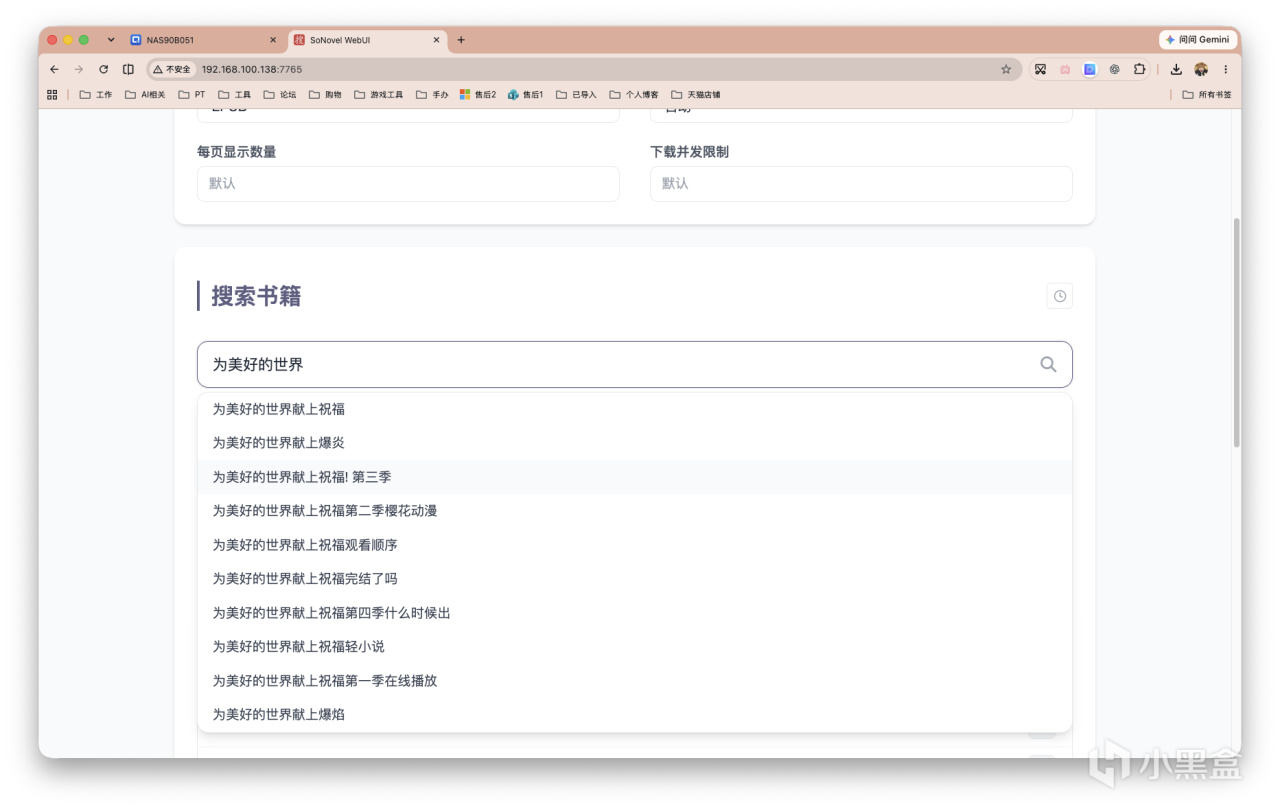This screenshot has height=809, width=1280.
Task: Open the Chrome profile avatar
Action: 1201,69
